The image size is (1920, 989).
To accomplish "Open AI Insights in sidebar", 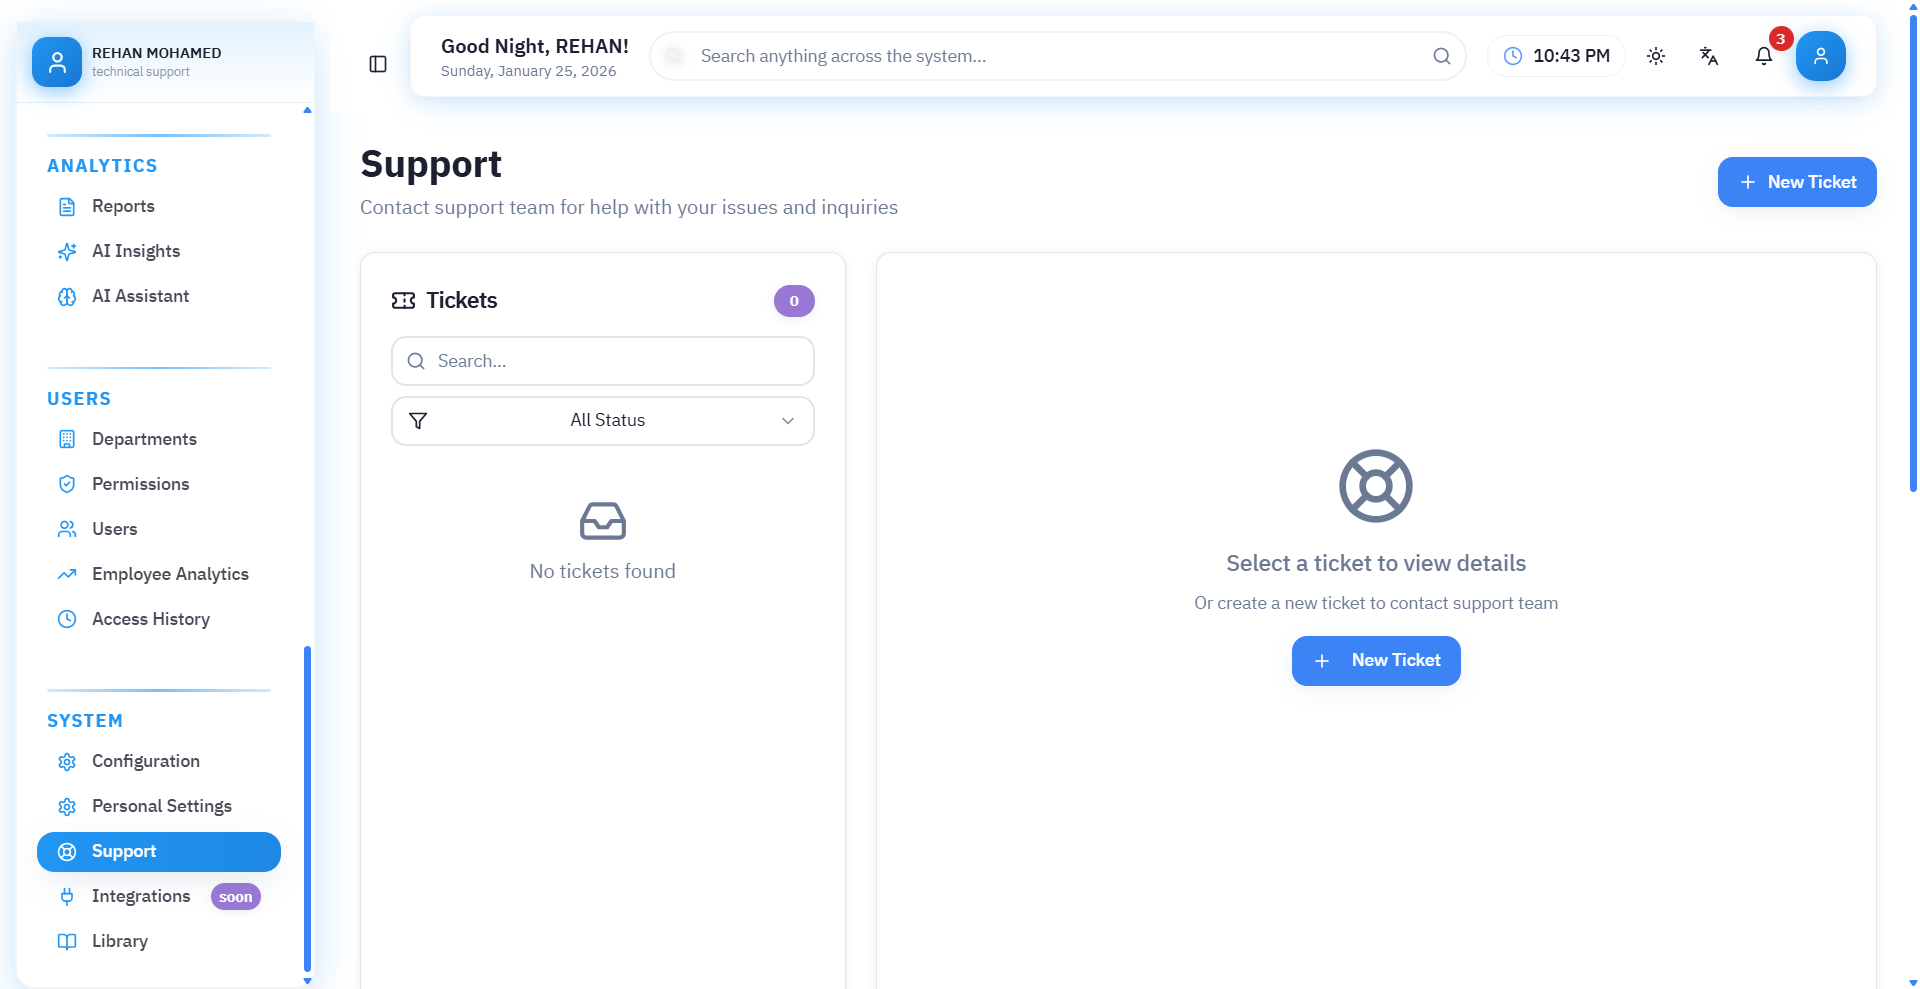I will tap(136, 251).
